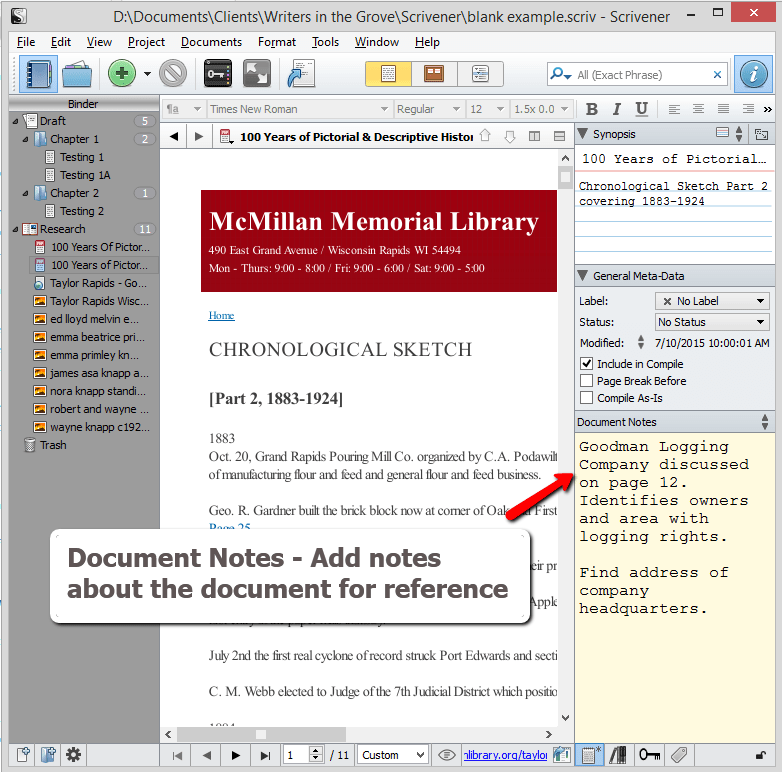Enable Compile As-Is checkbox

click(x=586, y=397)
